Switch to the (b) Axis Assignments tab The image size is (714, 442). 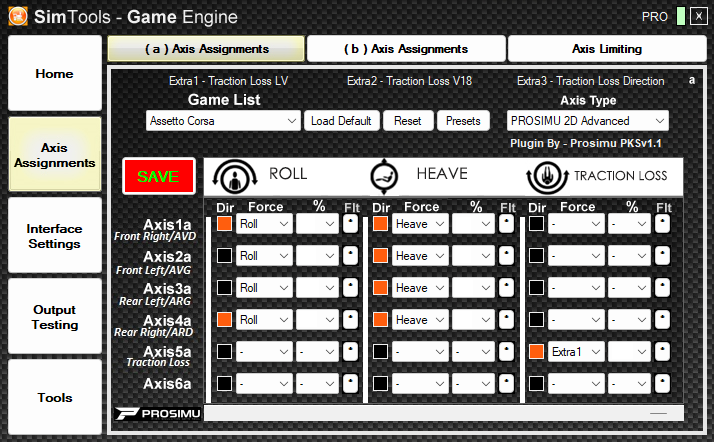click(405, 49)
